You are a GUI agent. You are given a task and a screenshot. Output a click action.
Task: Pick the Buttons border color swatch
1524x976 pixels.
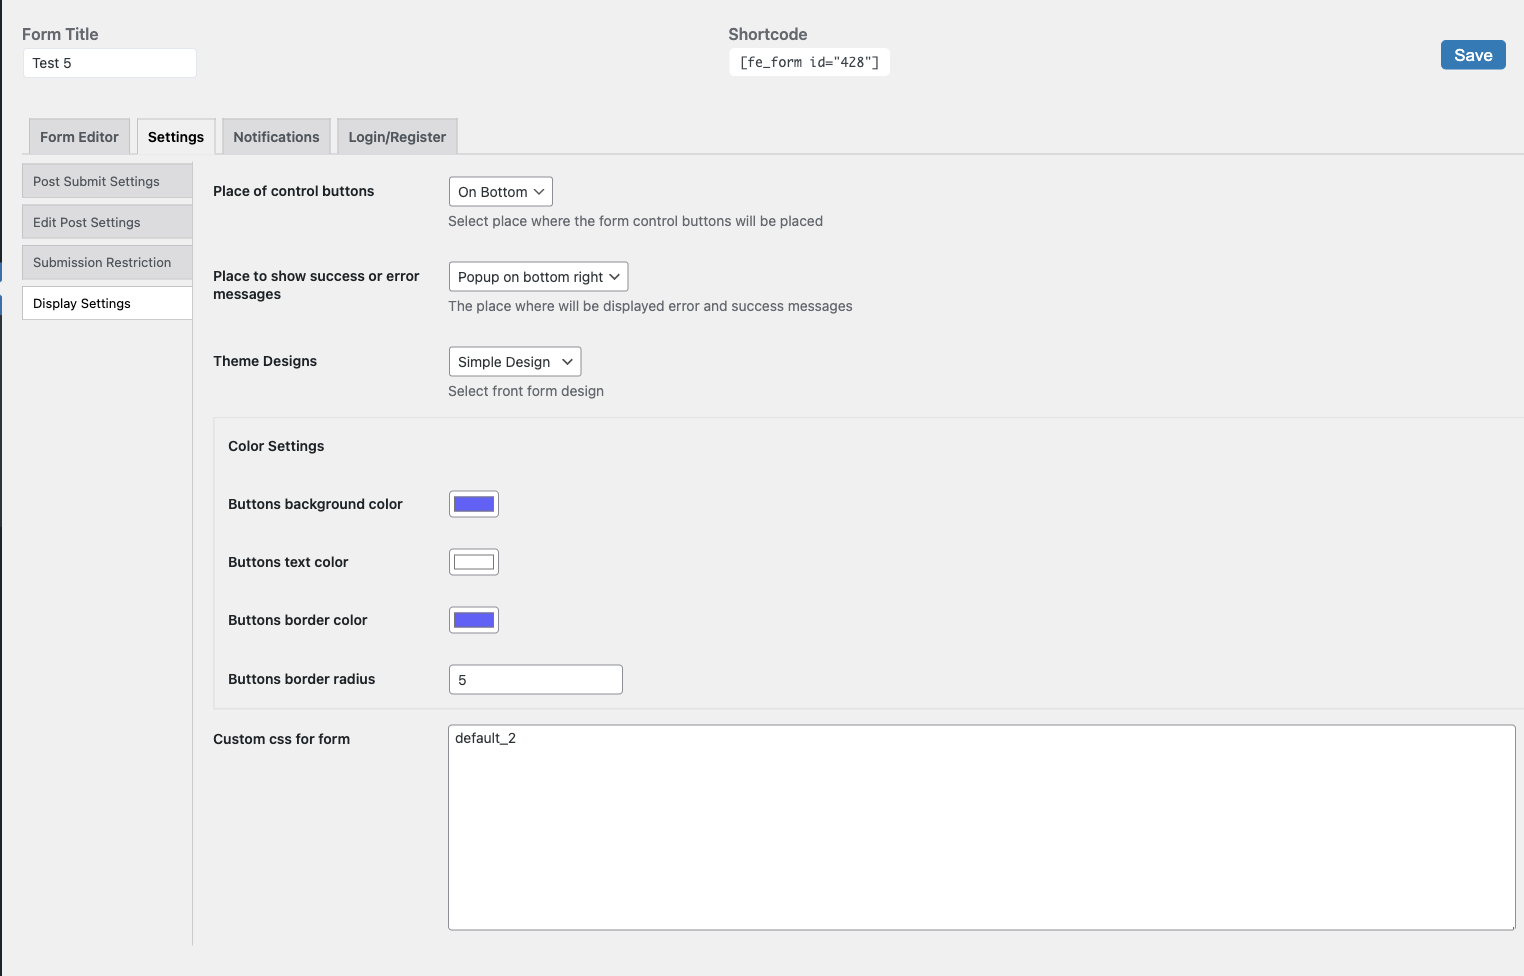click(x=474, y=620)
